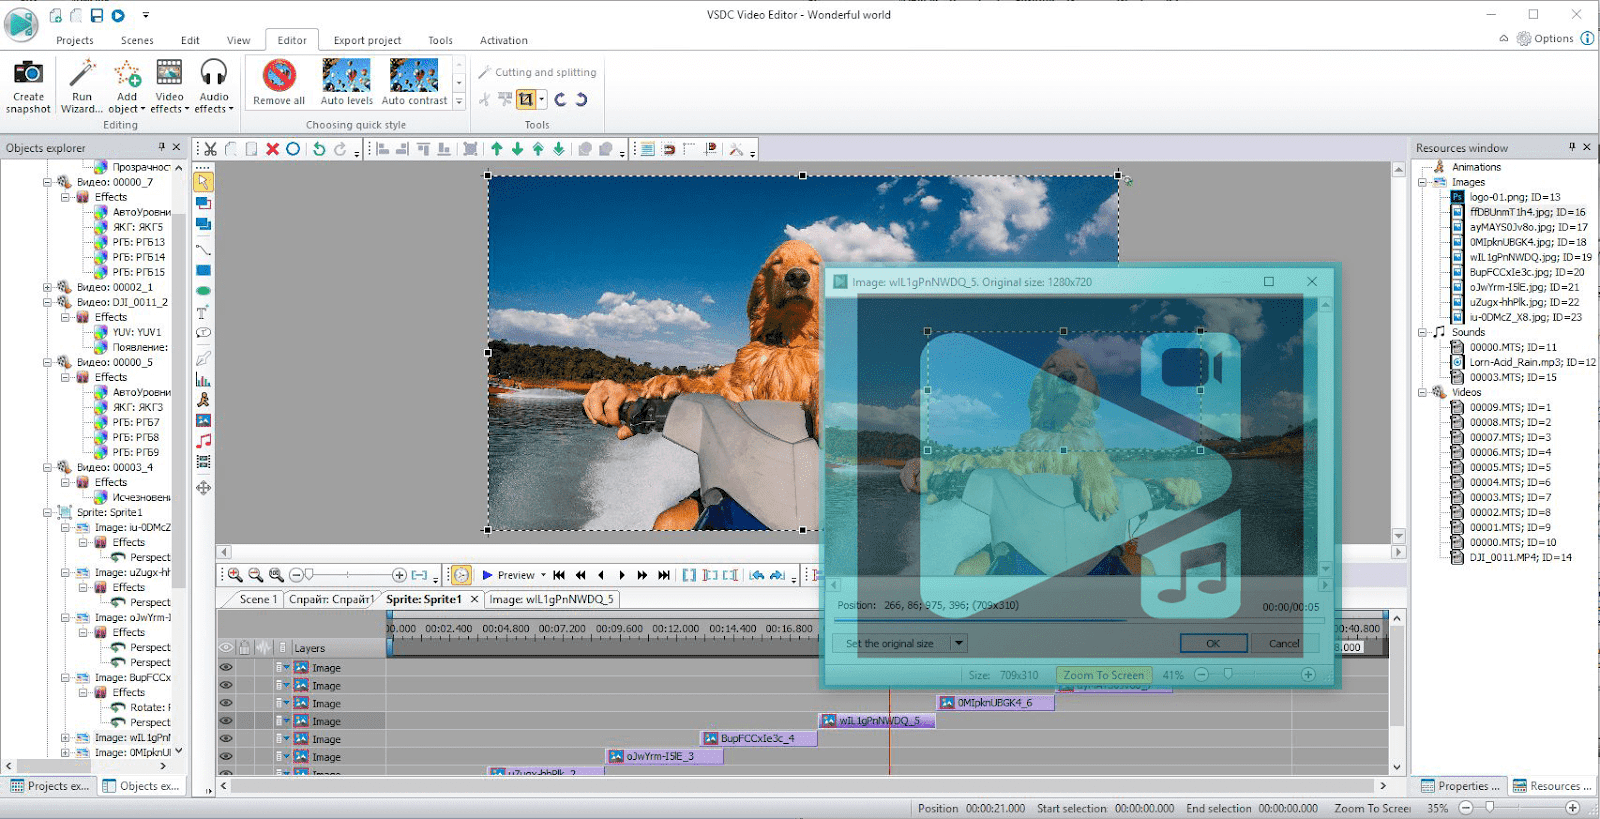Confirm the crop dialog with OK
This screenshot has height=819, width=1600.
point(1213,643)
